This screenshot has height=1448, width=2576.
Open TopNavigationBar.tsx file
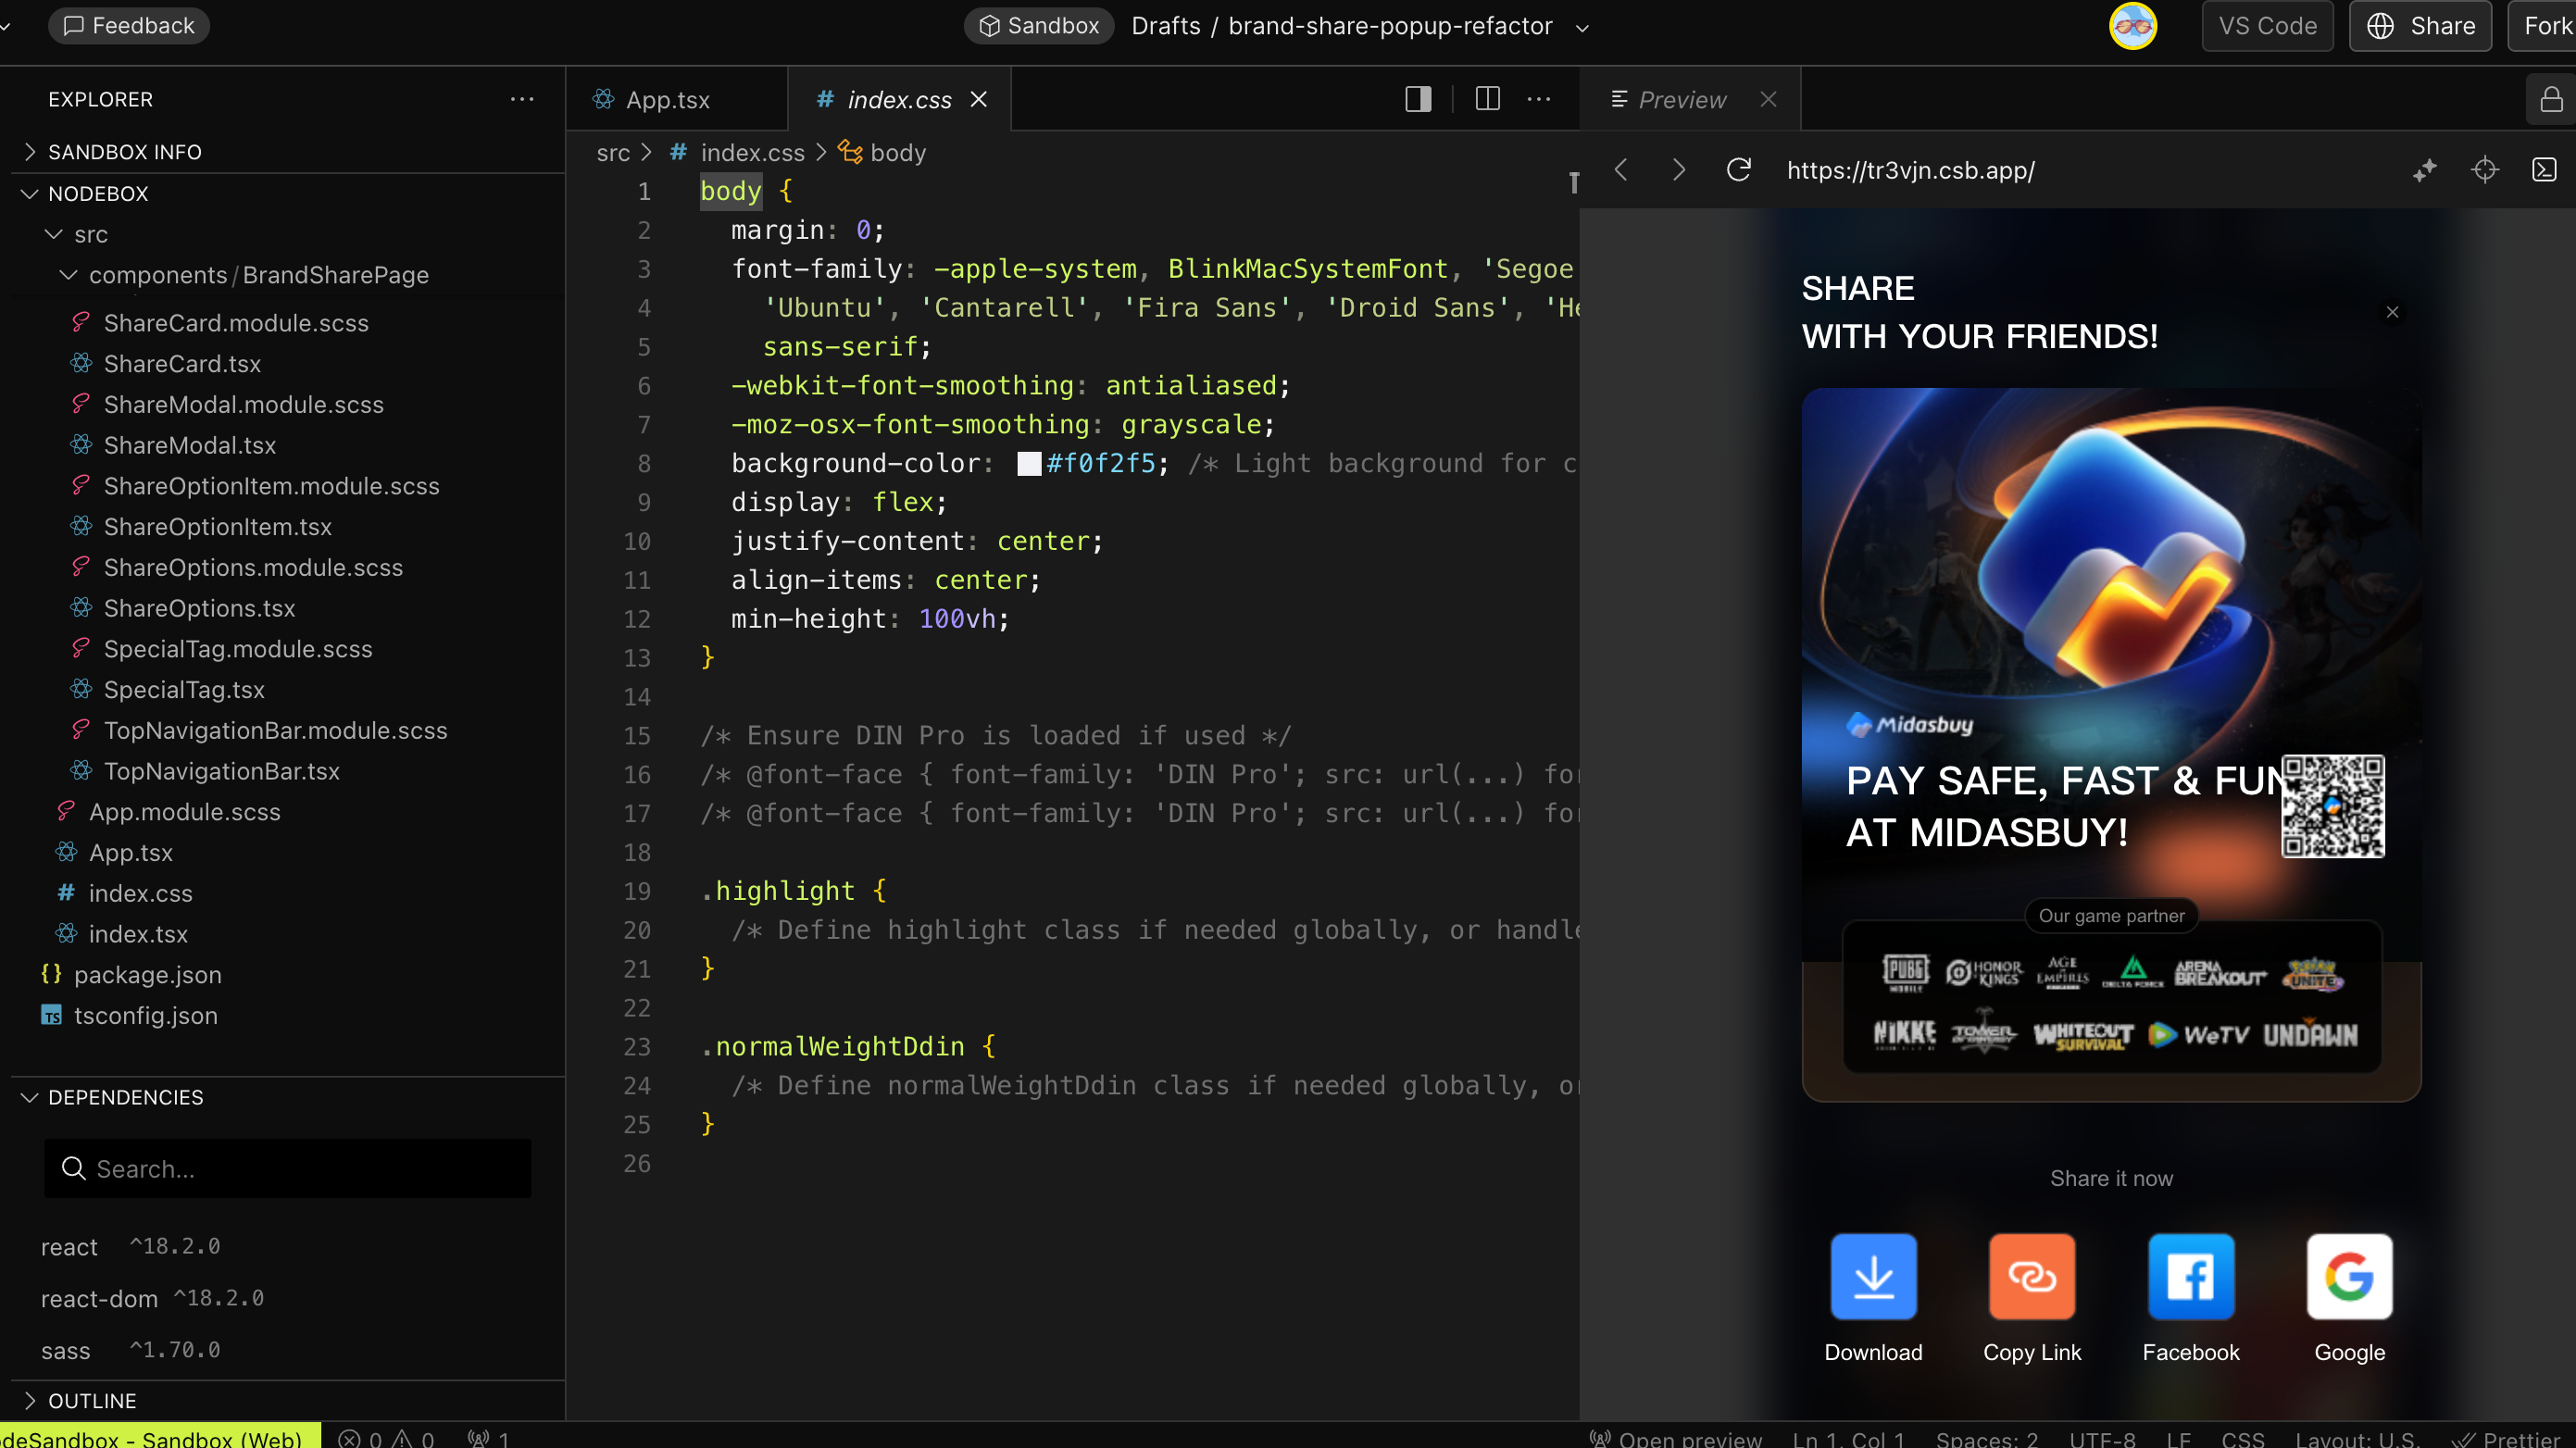point(221,772)
